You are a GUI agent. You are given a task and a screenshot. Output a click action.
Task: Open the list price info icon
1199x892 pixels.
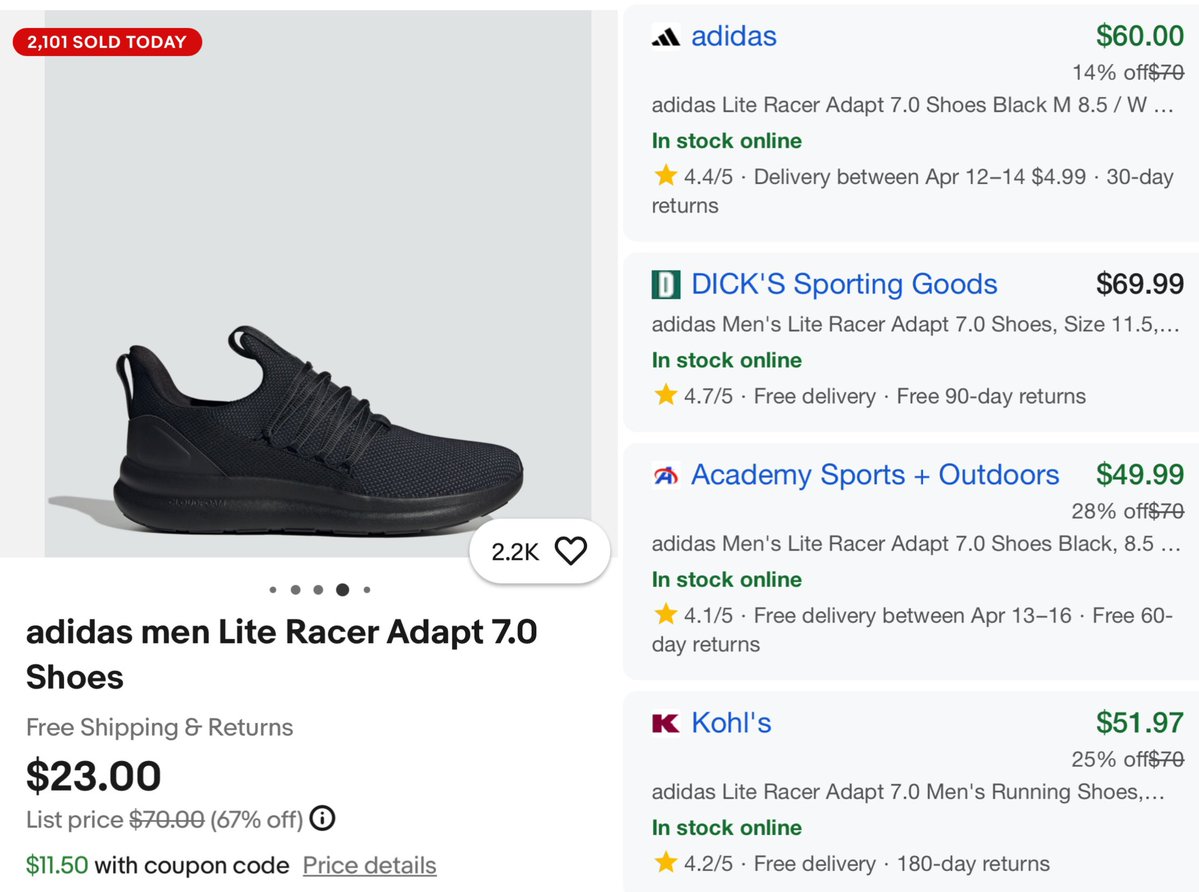click(x=322, y=820)
